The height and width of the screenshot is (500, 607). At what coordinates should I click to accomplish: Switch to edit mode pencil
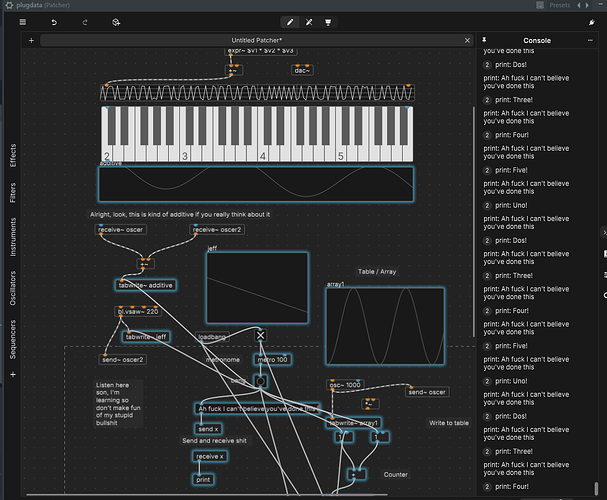290,22
